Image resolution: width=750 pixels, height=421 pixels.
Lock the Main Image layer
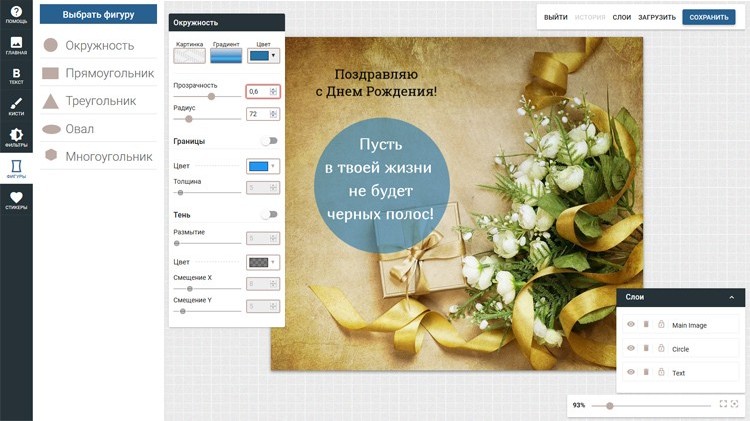pos(661,324)
